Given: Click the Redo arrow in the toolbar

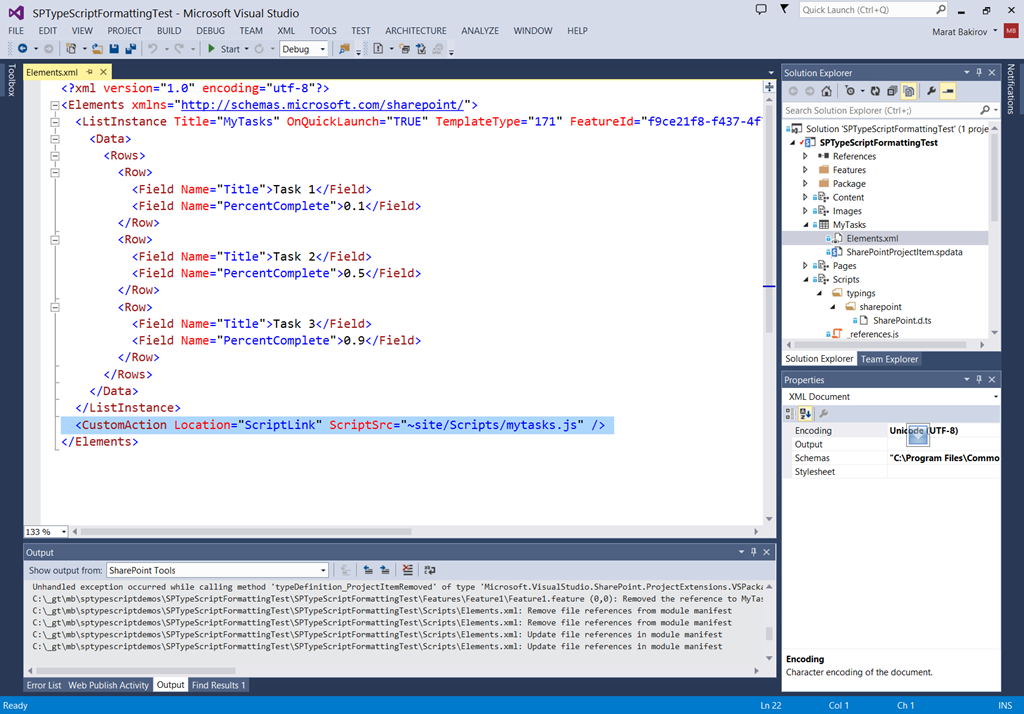Looking at the screenshot, I should point(179,49).
